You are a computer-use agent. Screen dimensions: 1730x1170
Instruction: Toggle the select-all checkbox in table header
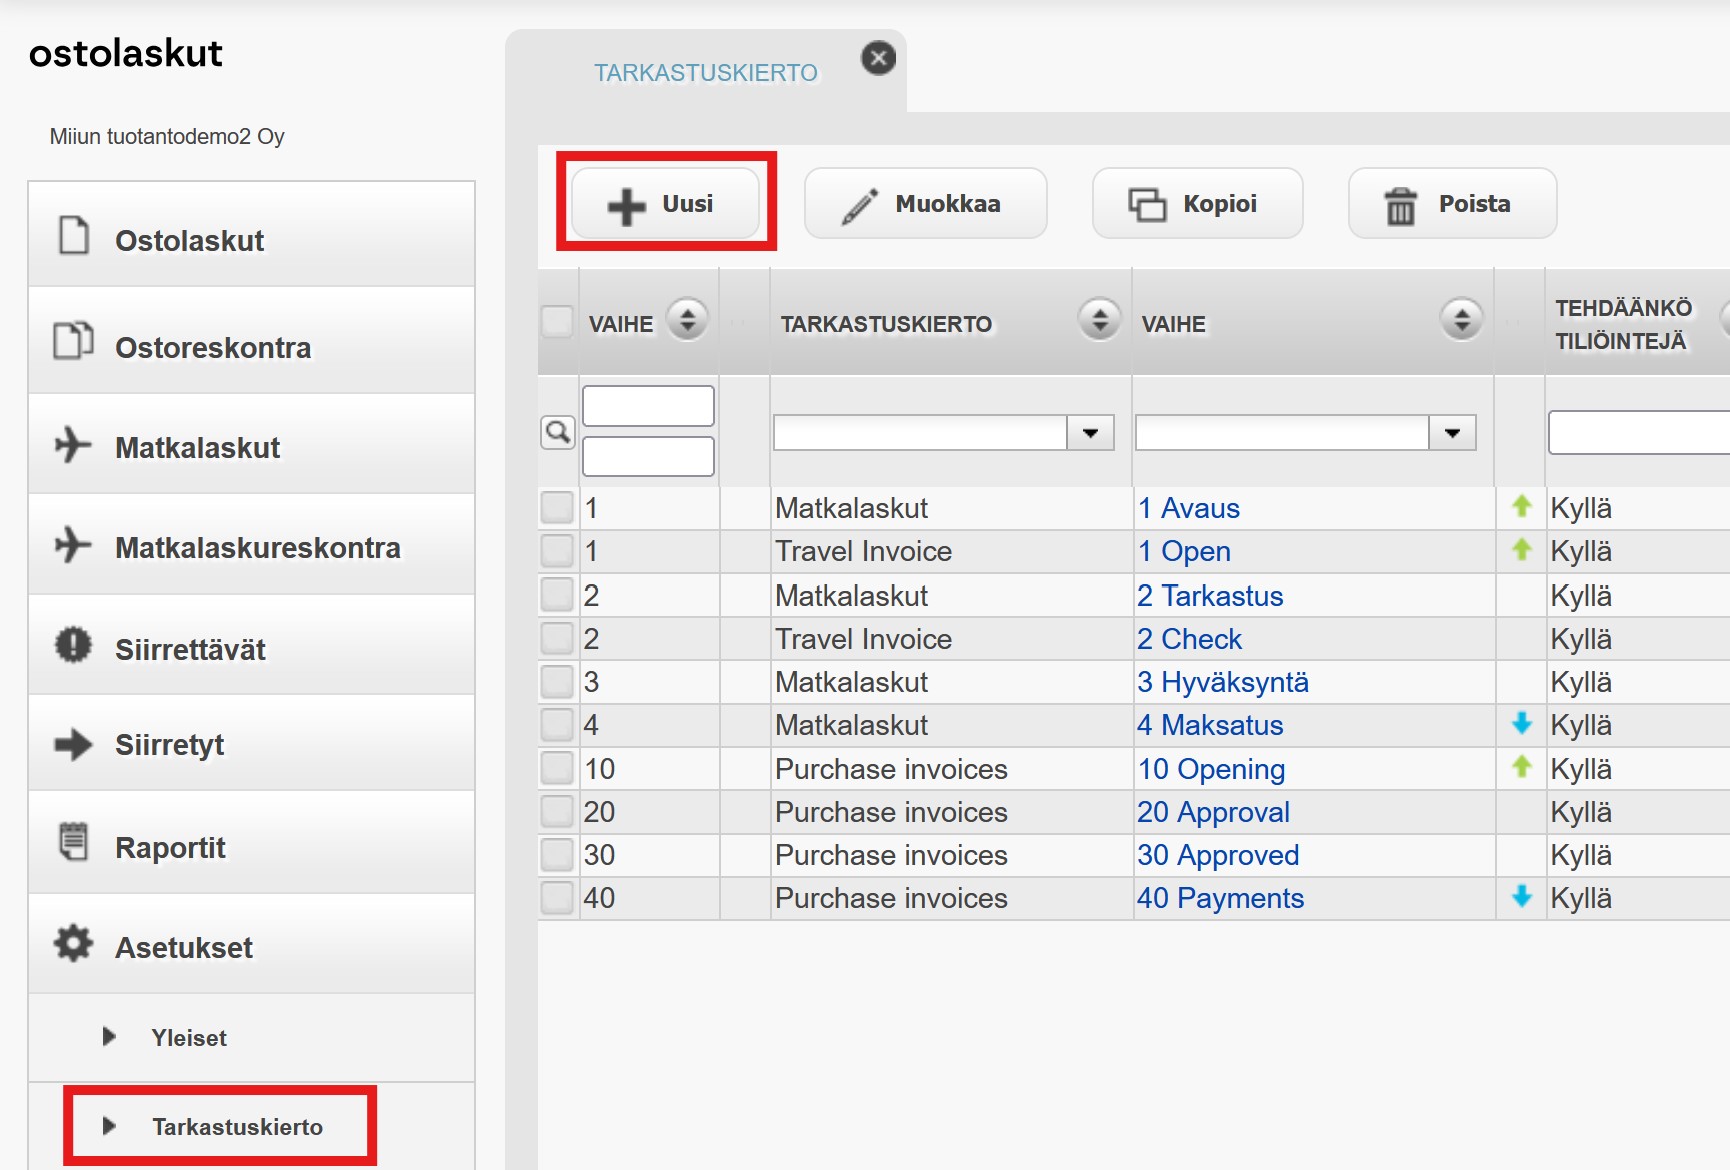point(557,322)
